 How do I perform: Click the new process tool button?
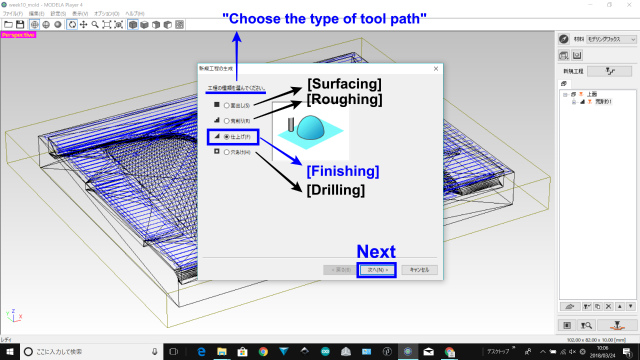point(610,71)
